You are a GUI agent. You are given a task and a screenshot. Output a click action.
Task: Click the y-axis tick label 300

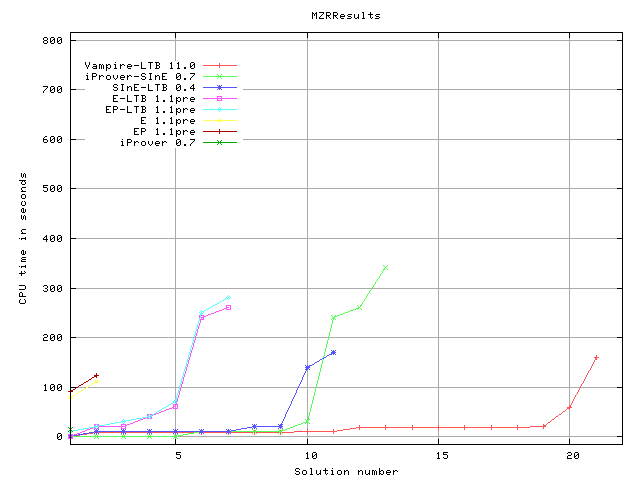click(52, 288)
